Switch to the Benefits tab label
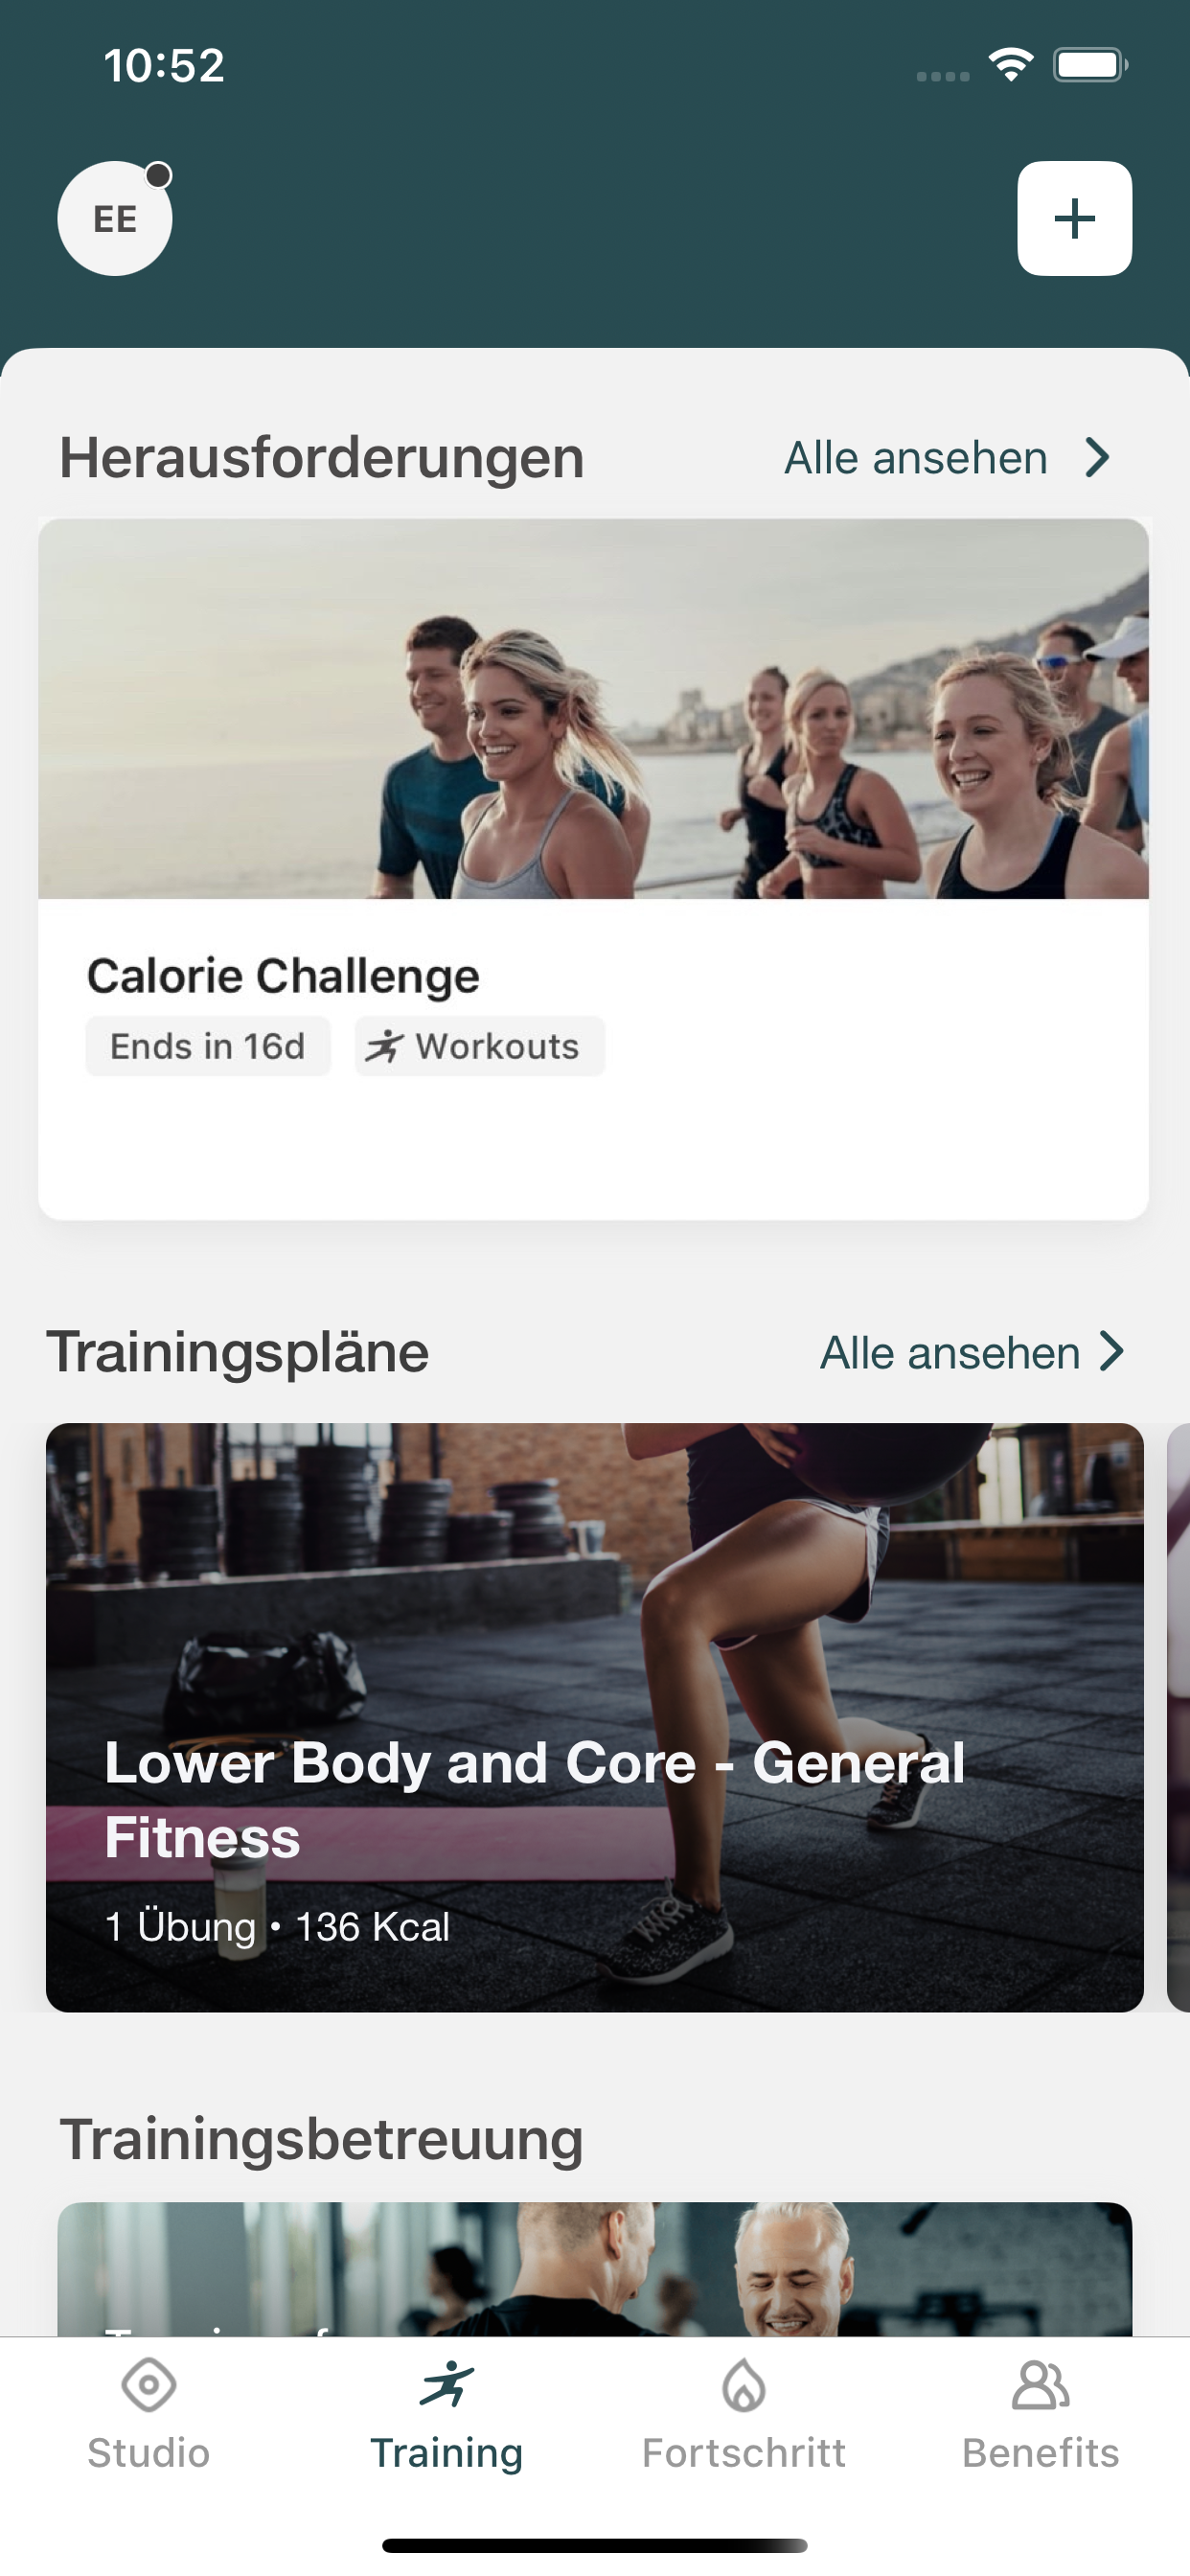Viewport: 1190px width, 2576px height. pos(1040,2453)
